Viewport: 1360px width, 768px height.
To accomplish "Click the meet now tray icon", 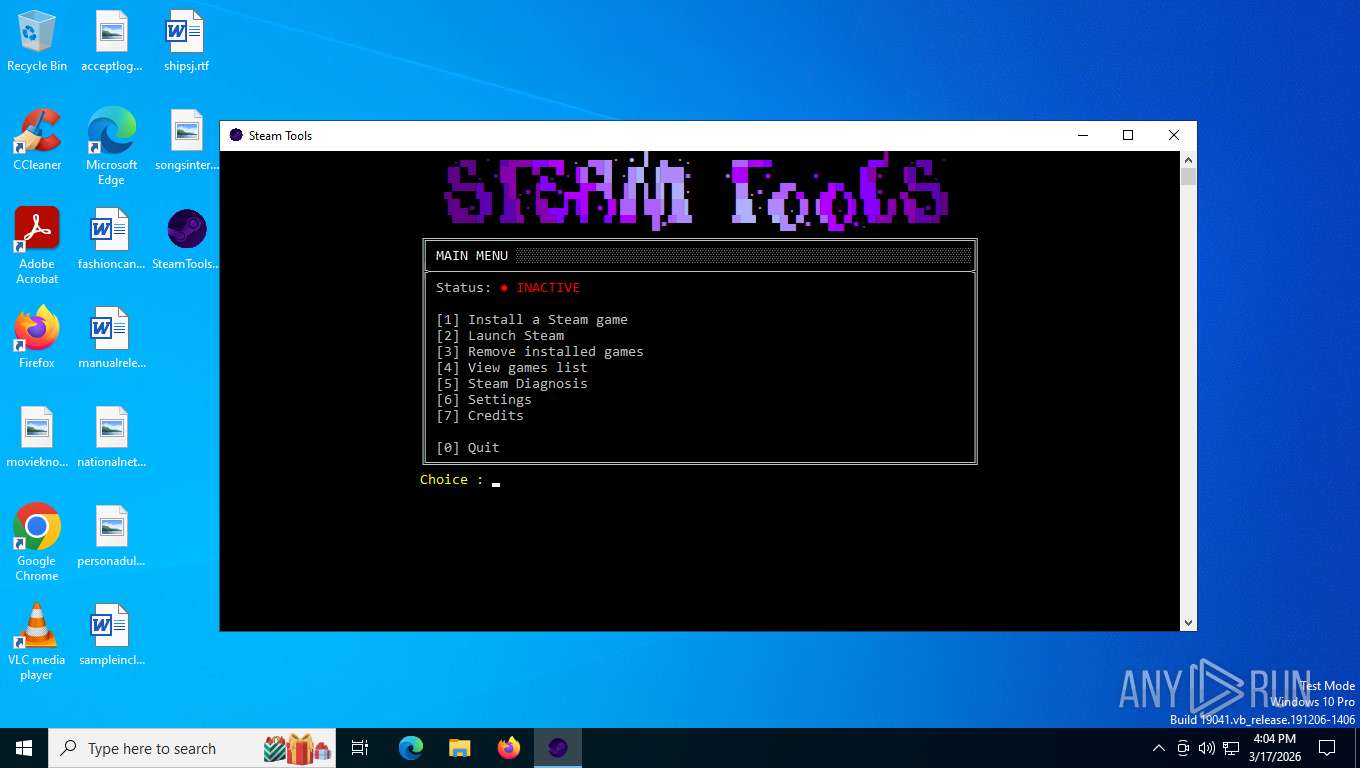I will tap(1183, 748).
